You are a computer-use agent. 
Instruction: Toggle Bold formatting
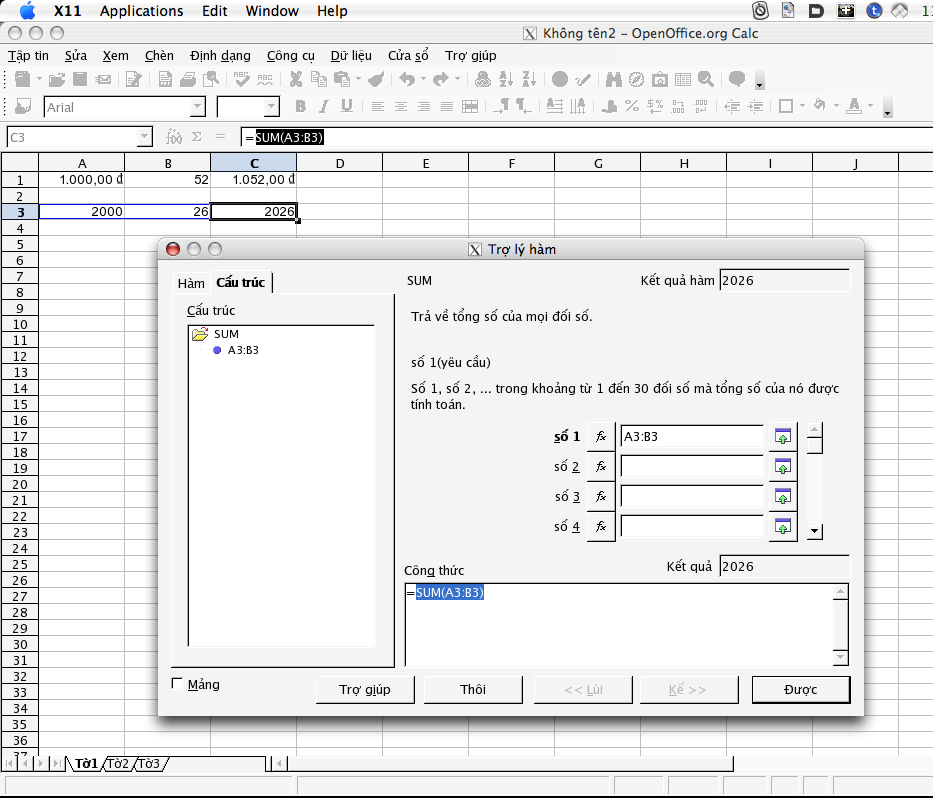(300, 107)
